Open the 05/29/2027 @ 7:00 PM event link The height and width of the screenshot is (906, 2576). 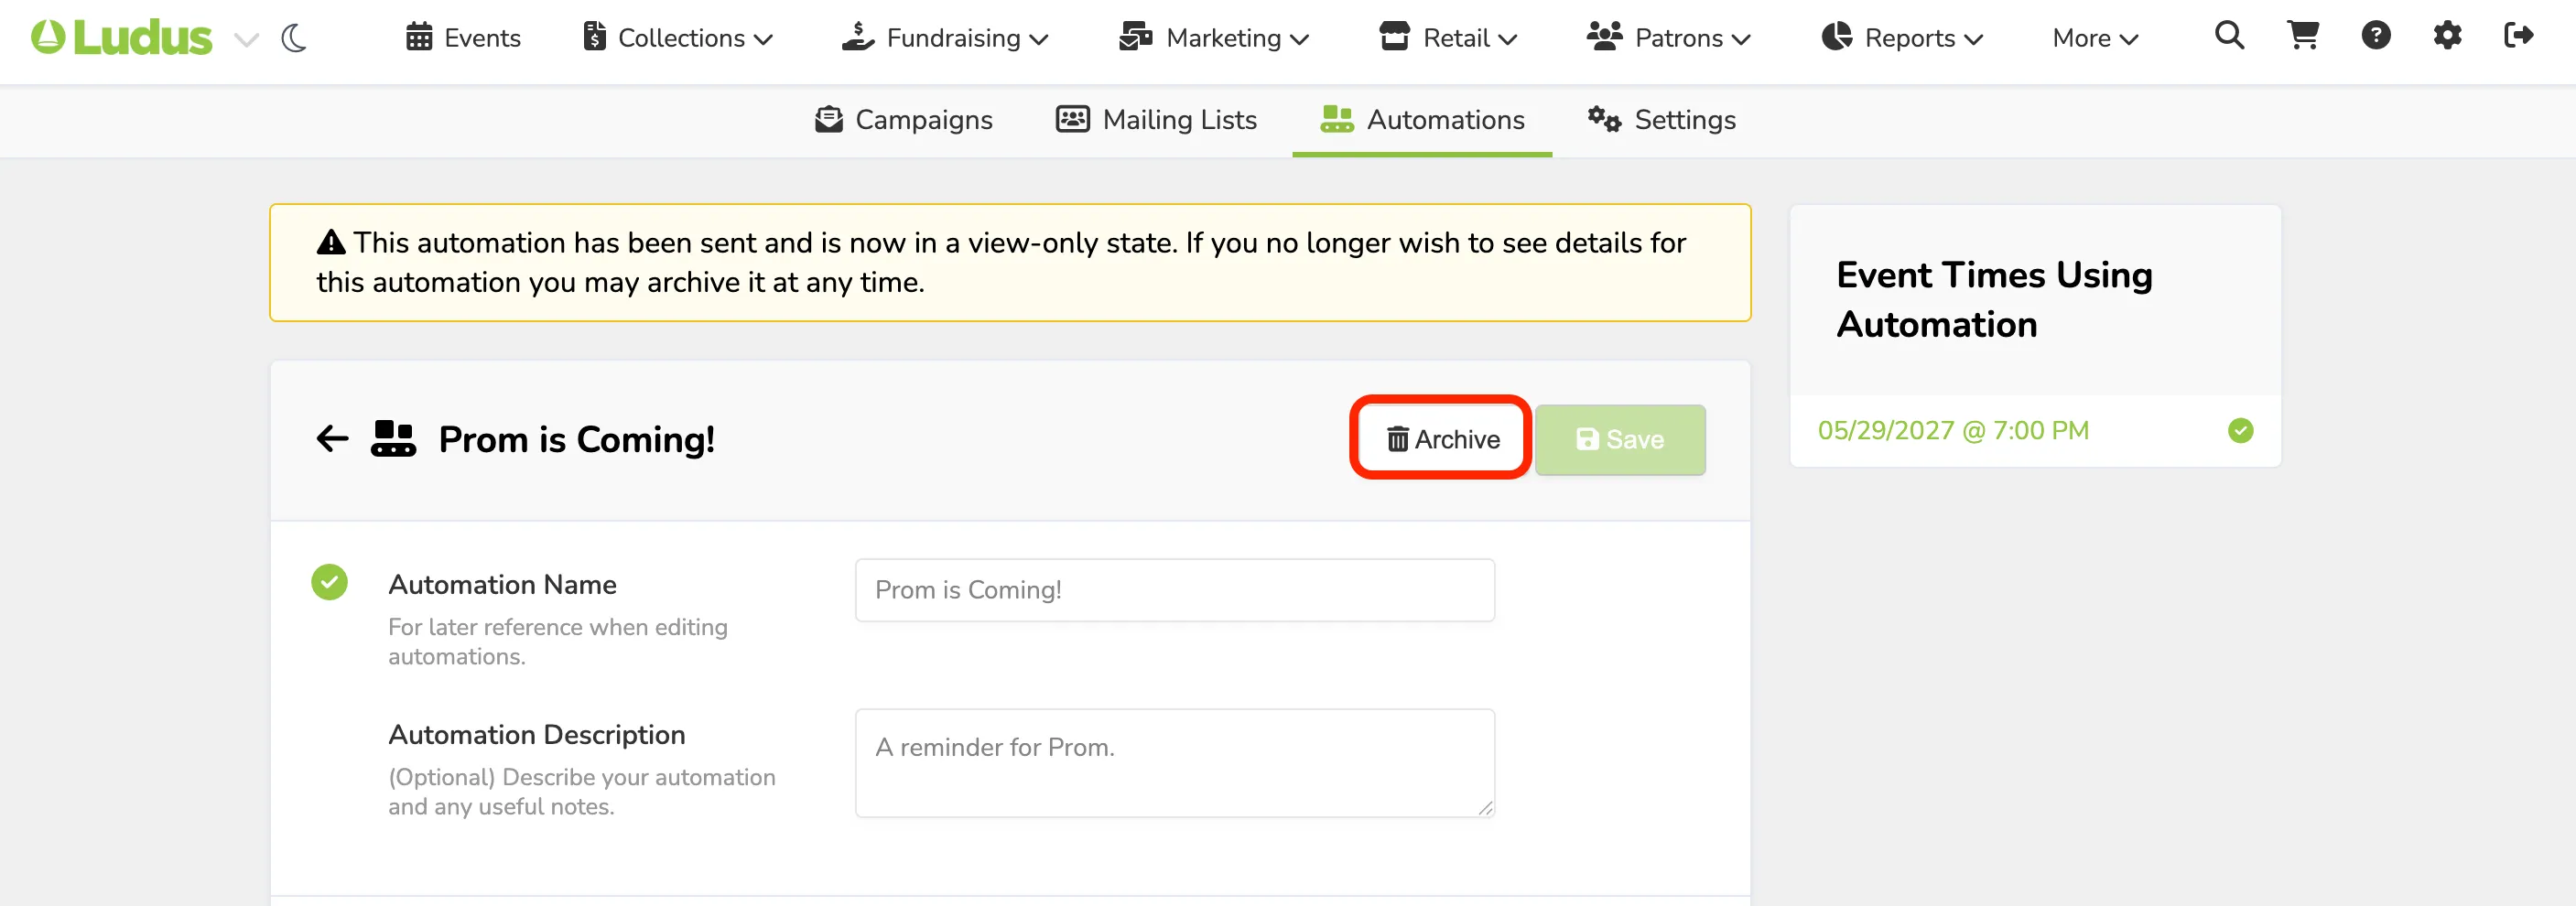pos(1953,430)
